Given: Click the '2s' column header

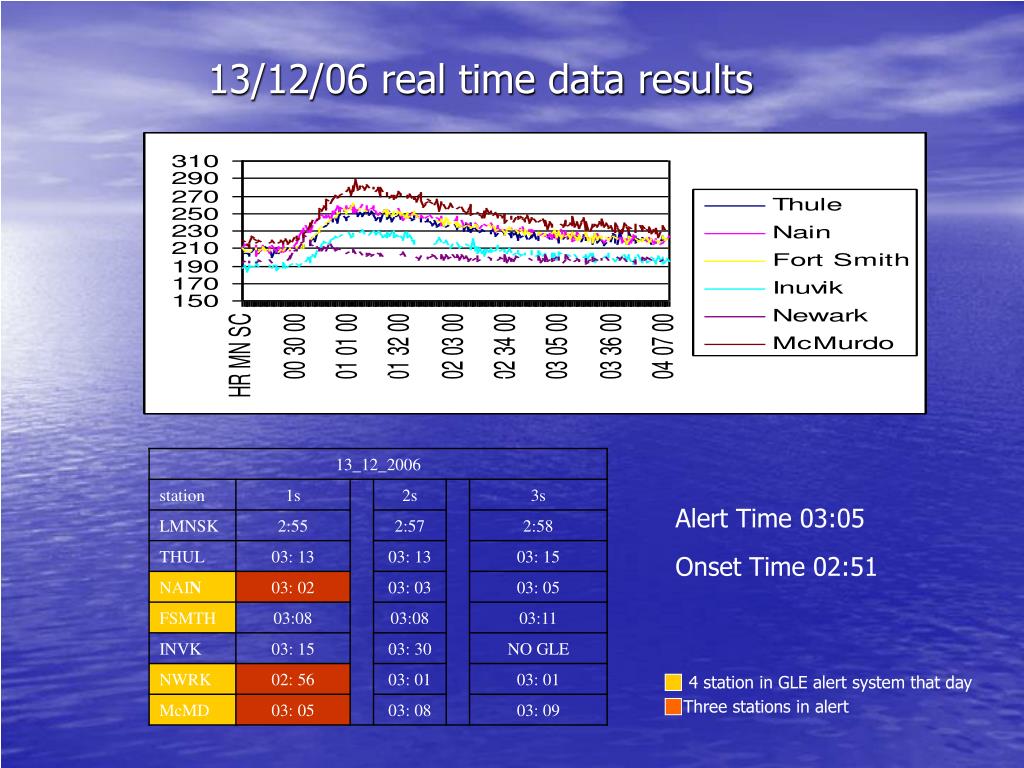Looking at the screenshot, I should pyautogui.click(x=409, y=496).
